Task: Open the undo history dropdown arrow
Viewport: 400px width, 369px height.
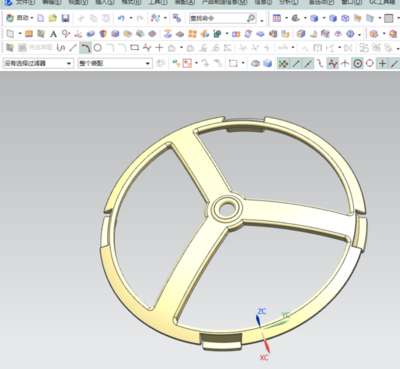Action: [x=131, y=18]
